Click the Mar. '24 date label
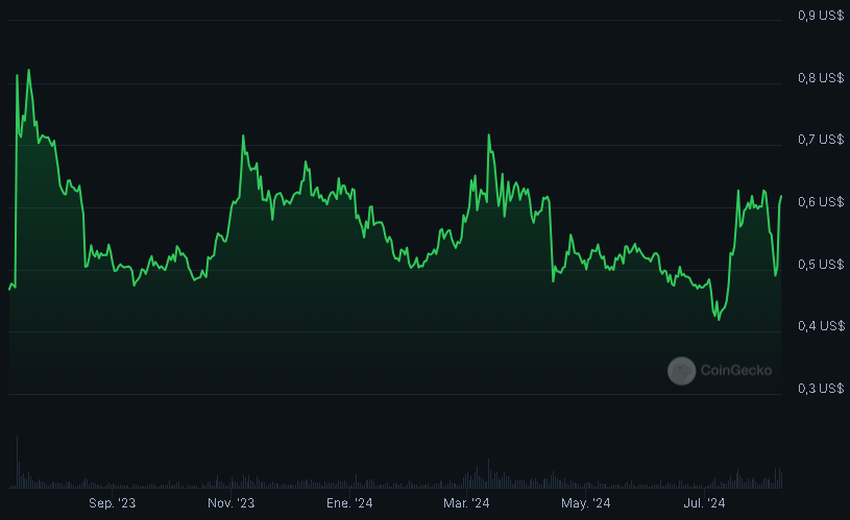Image resolution: width=850 pixels, height=520 pixels. (x=466, y=503)
